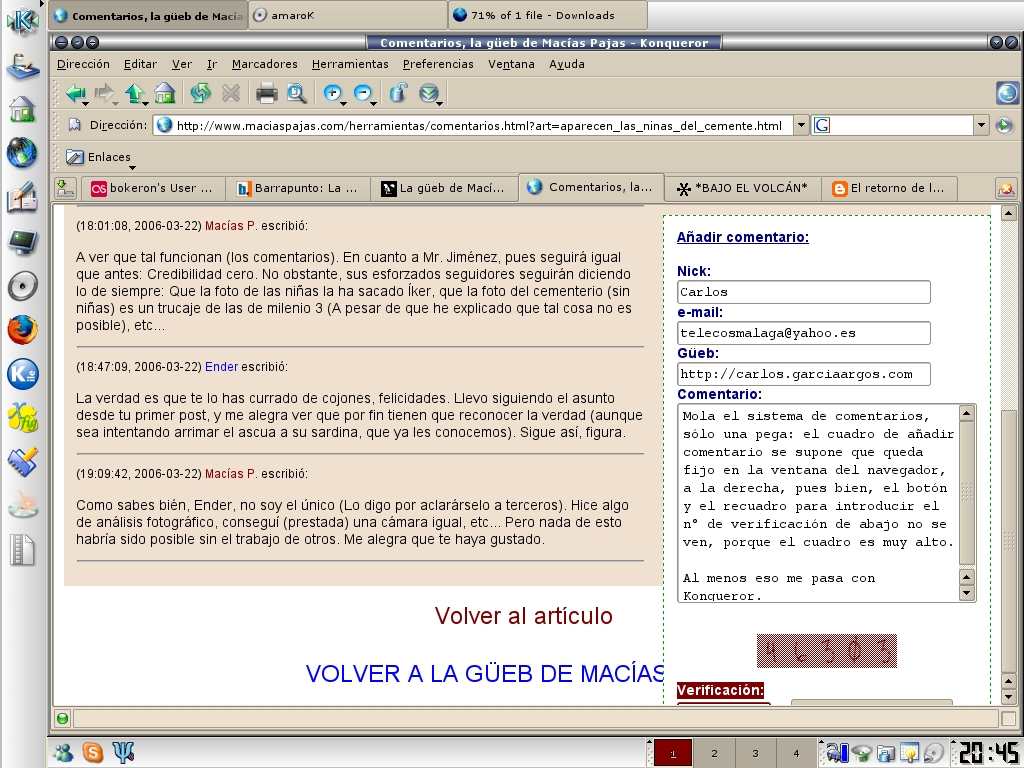Open the Google search box dropdown arrow
1024x768 pixels.
pos(981,125)
